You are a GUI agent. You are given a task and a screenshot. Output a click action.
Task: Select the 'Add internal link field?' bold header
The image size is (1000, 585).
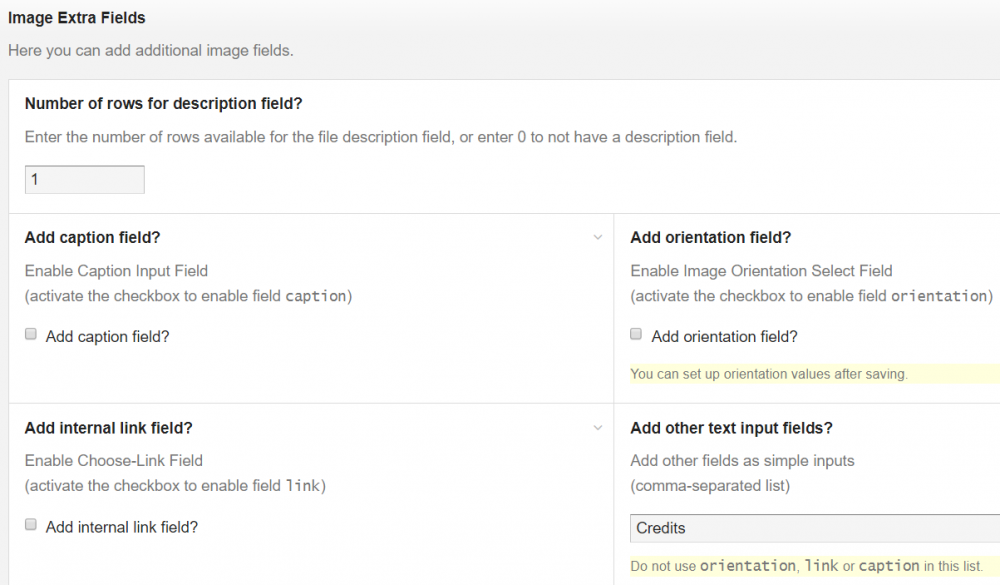click(108, 428)
